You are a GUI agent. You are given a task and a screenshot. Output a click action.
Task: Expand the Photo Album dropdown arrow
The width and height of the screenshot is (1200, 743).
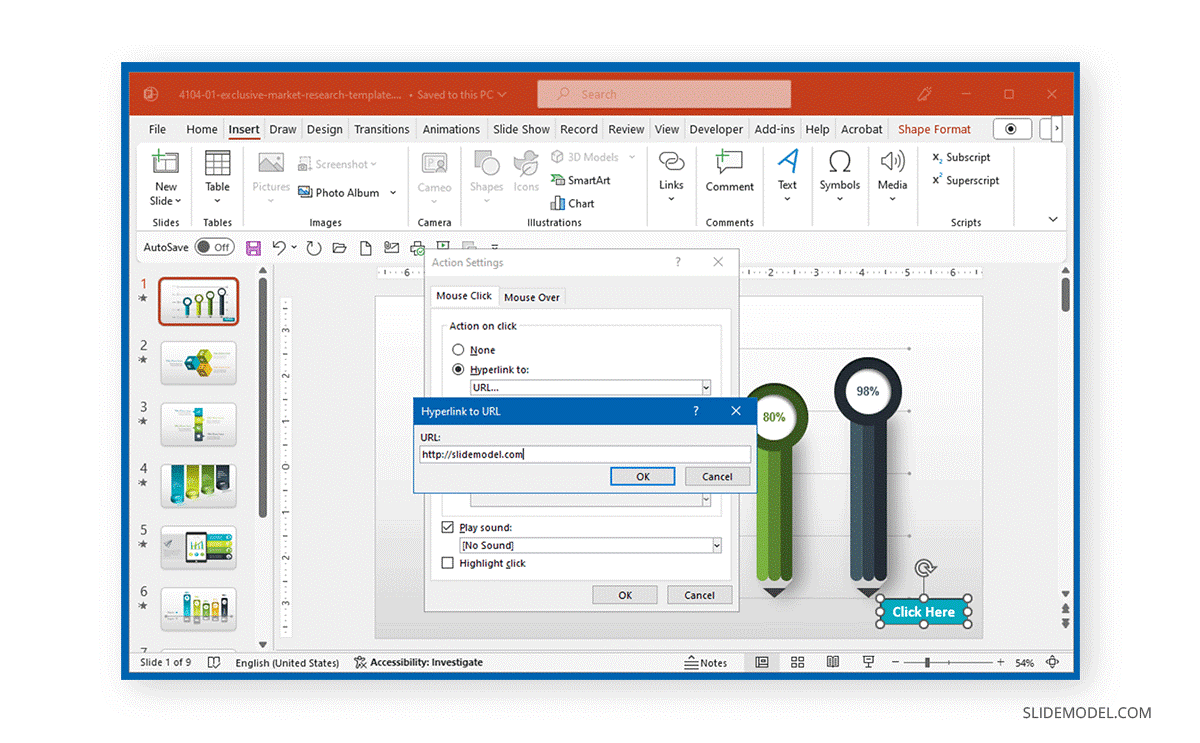tap(393, 193)
